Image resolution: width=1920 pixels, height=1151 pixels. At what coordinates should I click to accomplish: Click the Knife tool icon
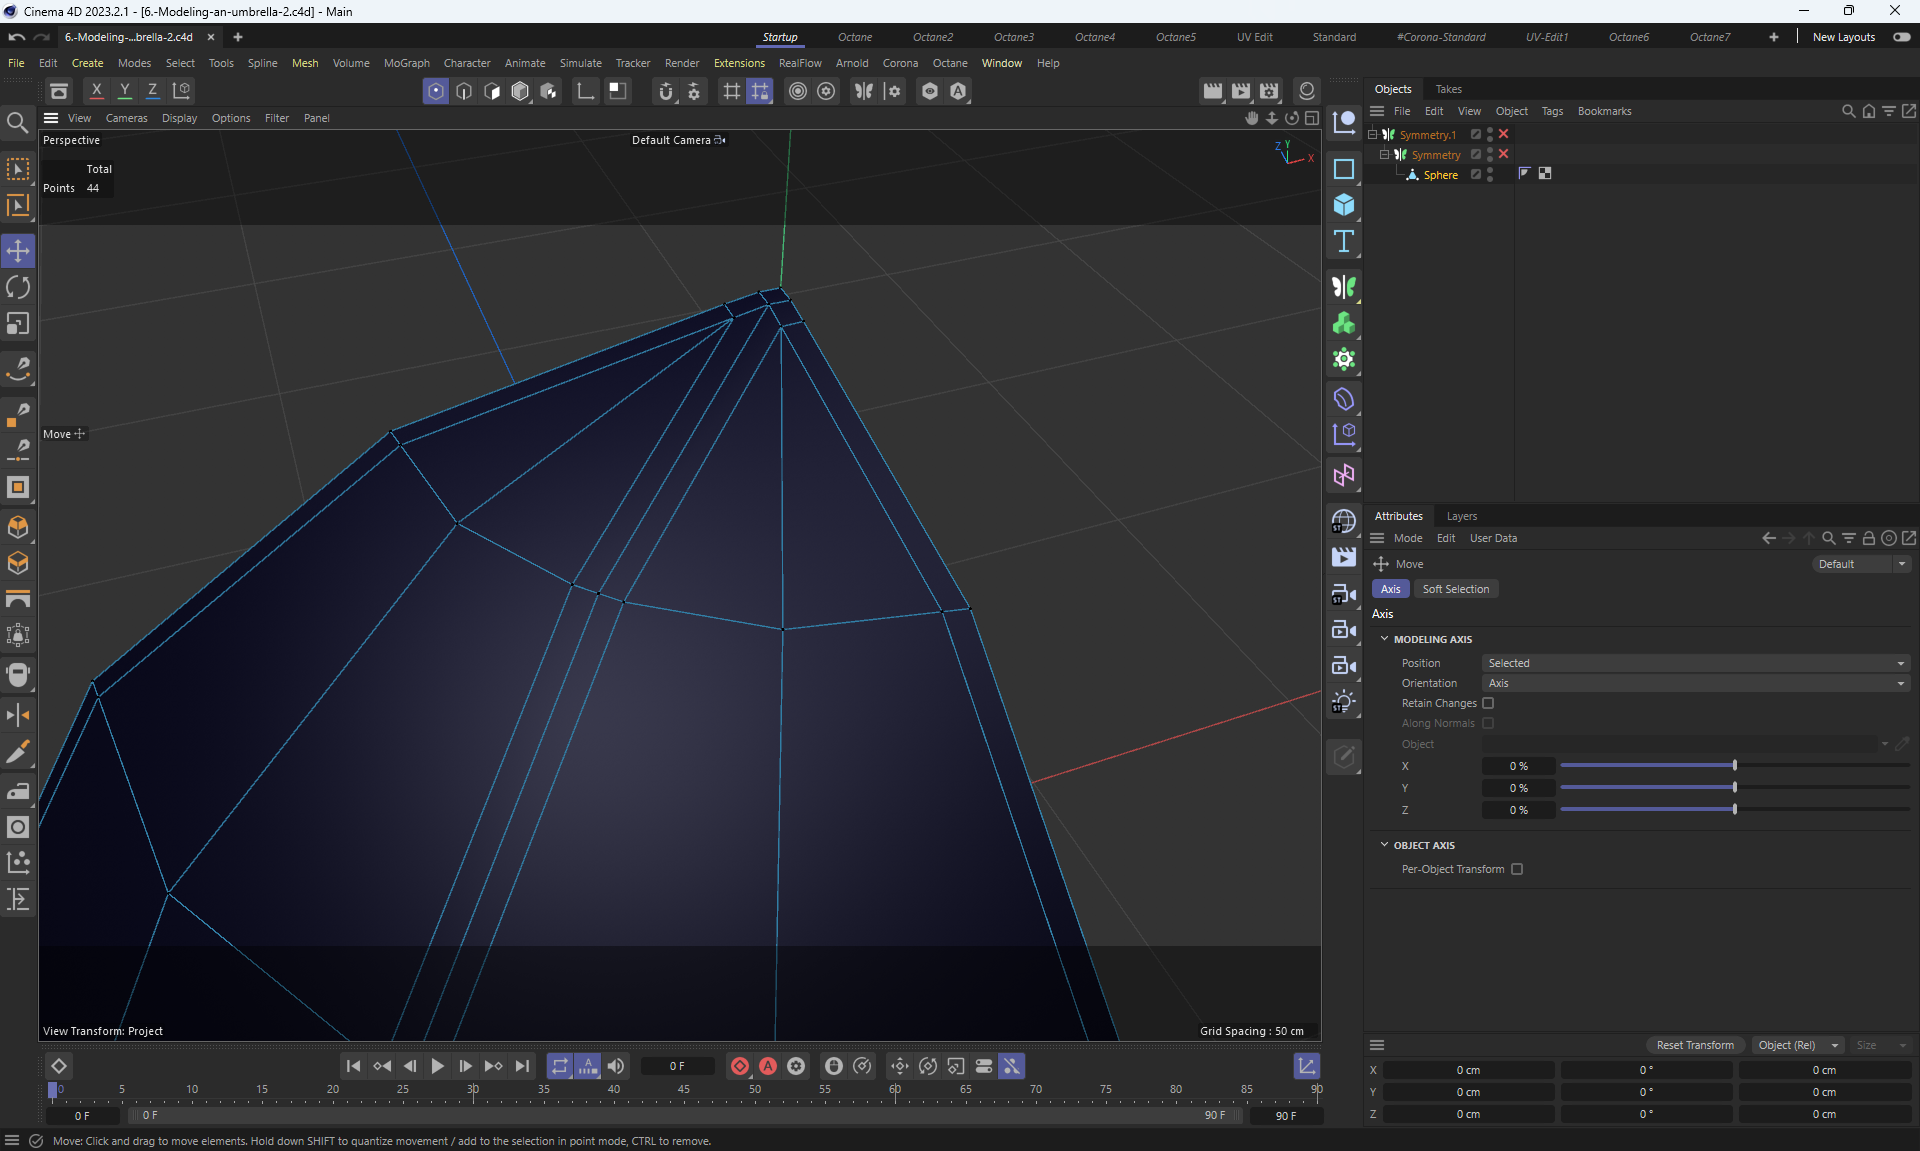coord(18,752)
